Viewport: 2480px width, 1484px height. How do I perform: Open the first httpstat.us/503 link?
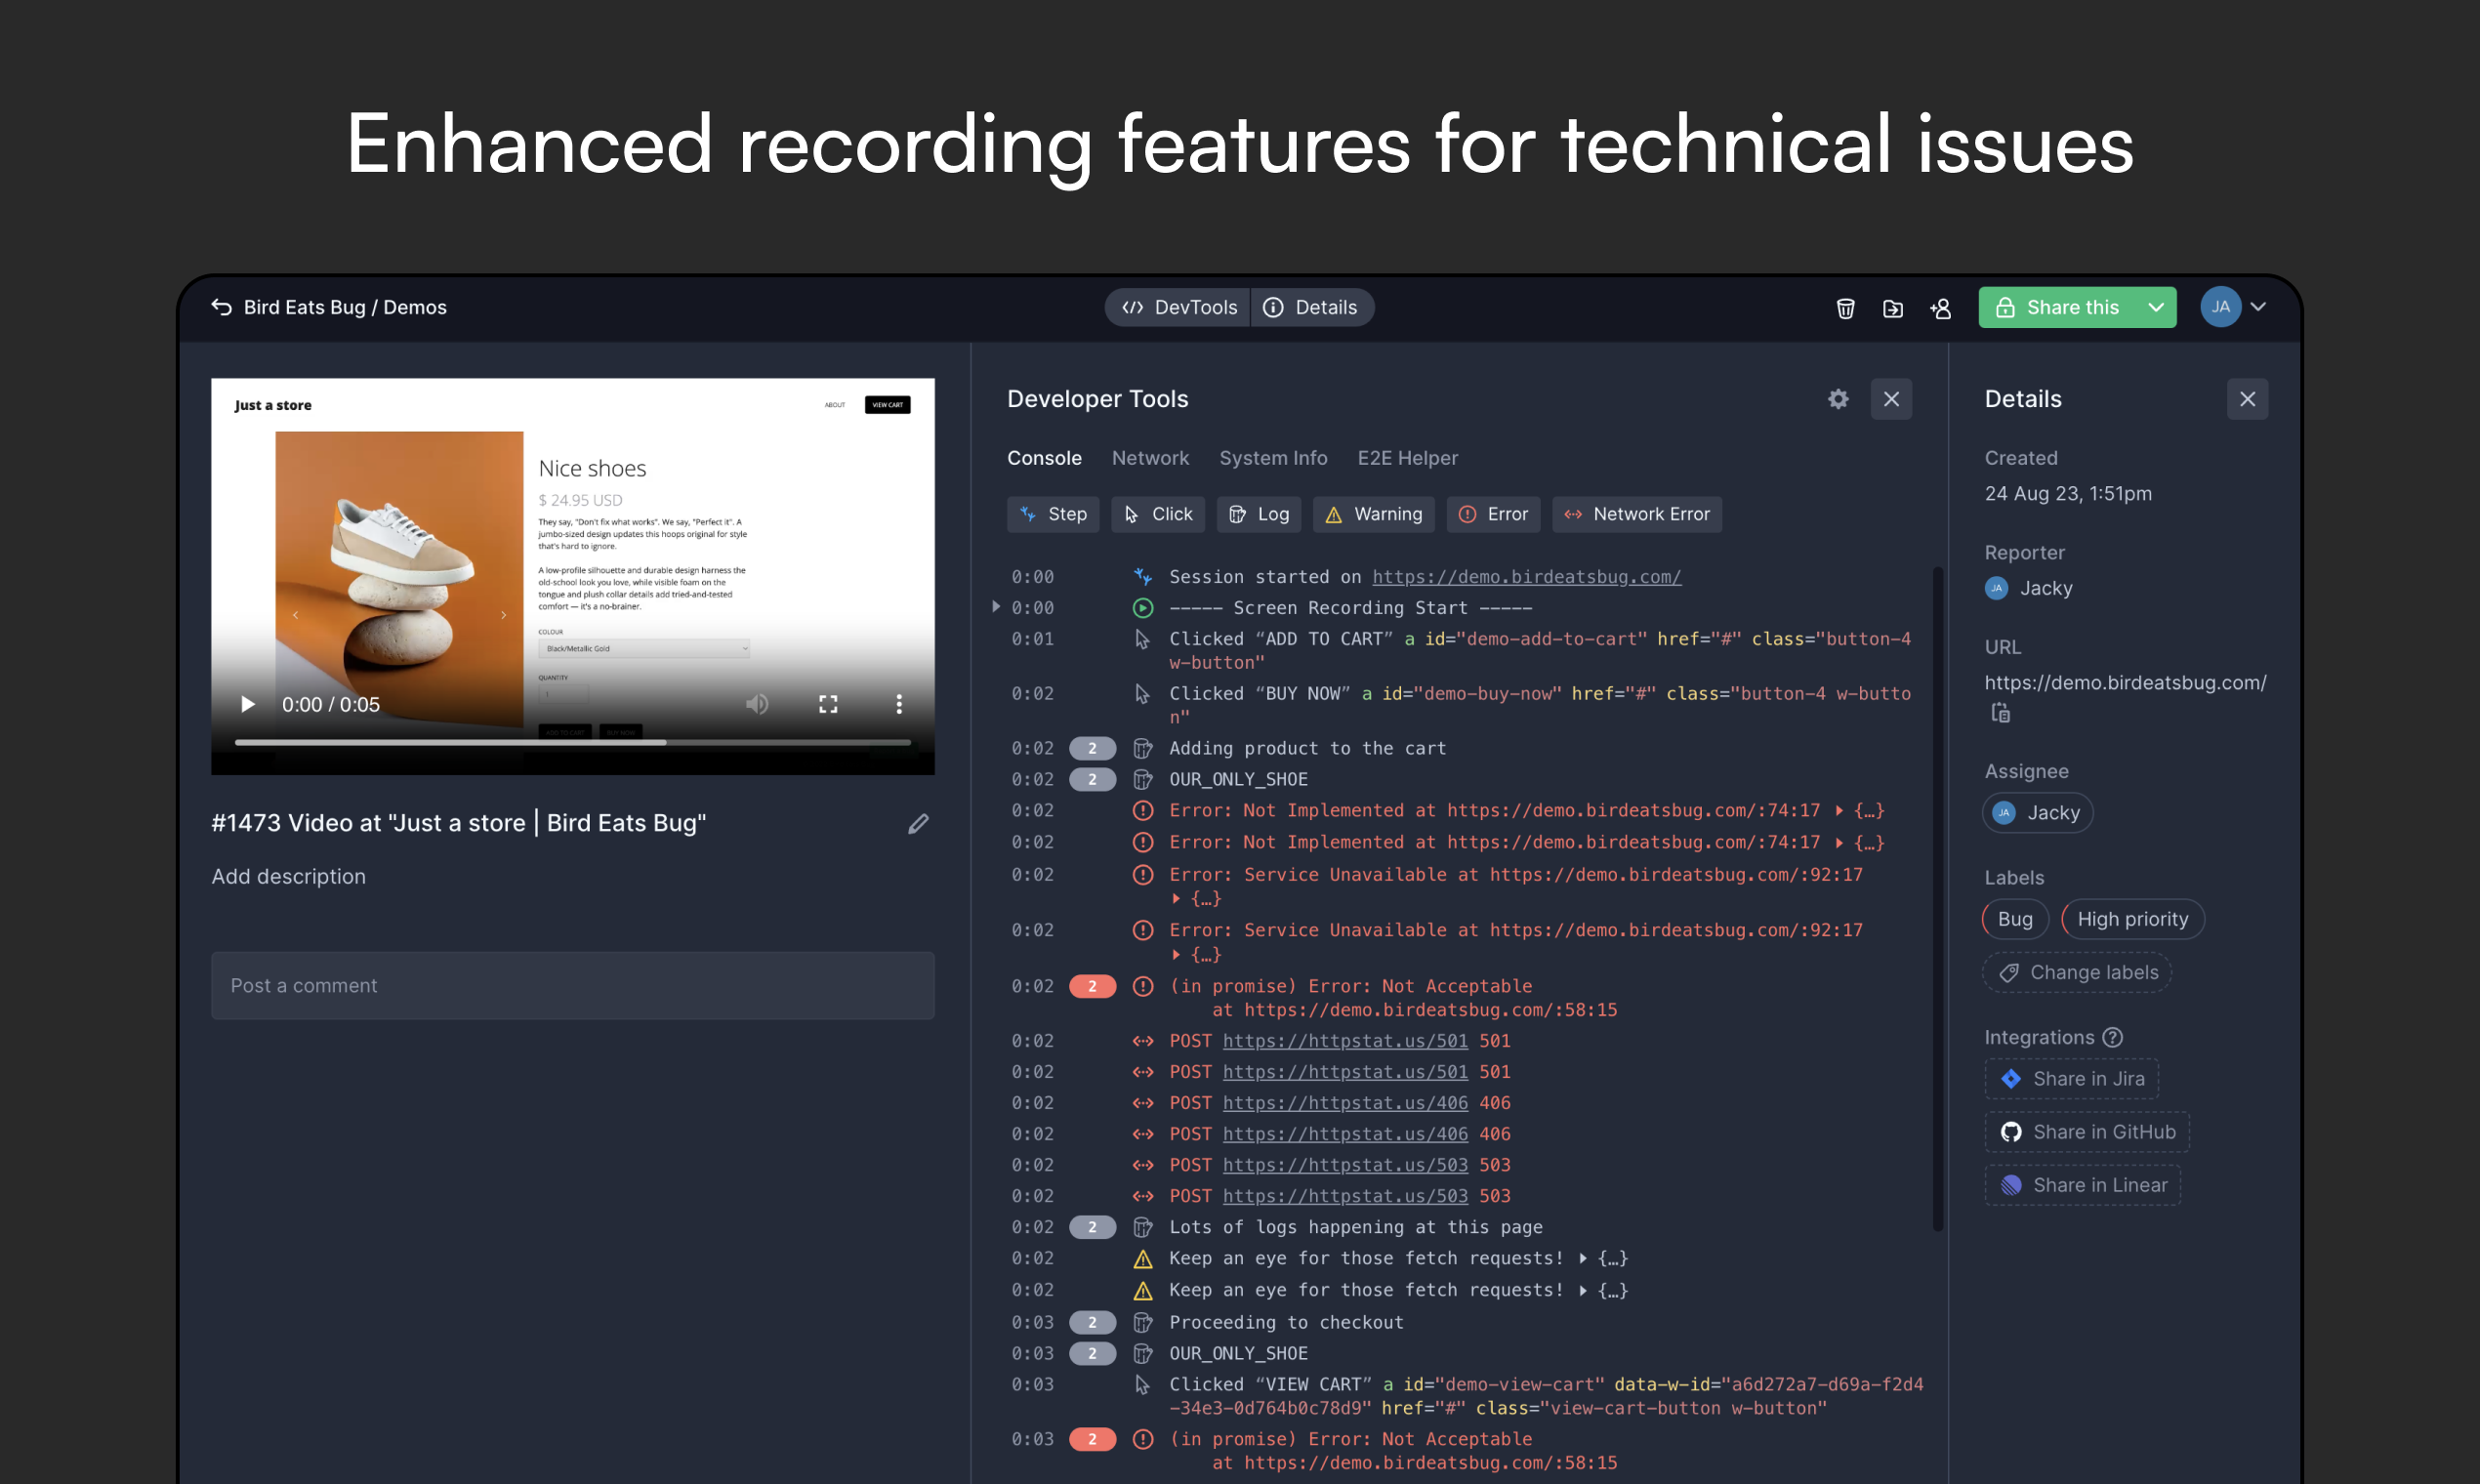(x=1345, y=1164)
